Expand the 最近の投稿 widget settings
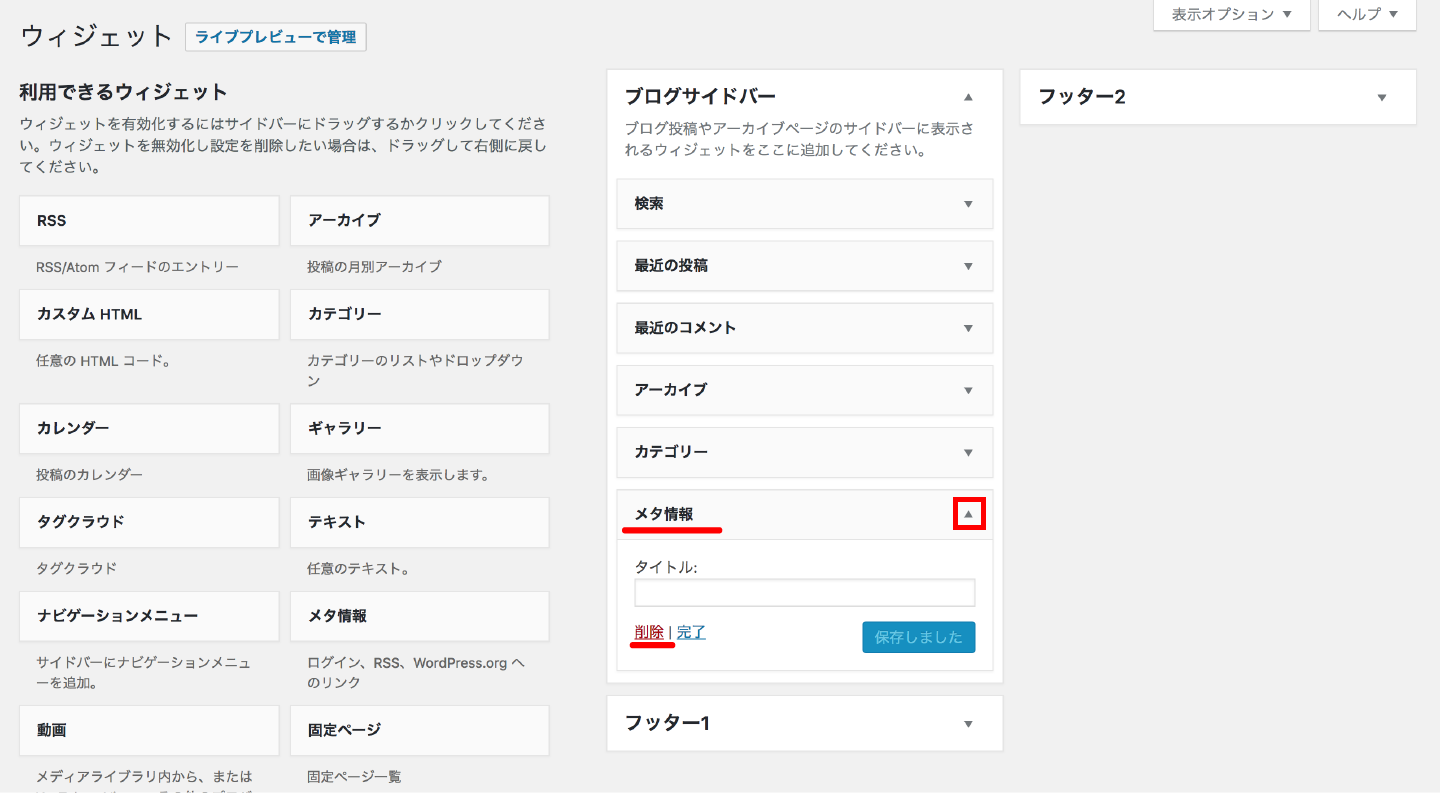The width and height of the screenshot is (1440, 793). tap(967, 266)
